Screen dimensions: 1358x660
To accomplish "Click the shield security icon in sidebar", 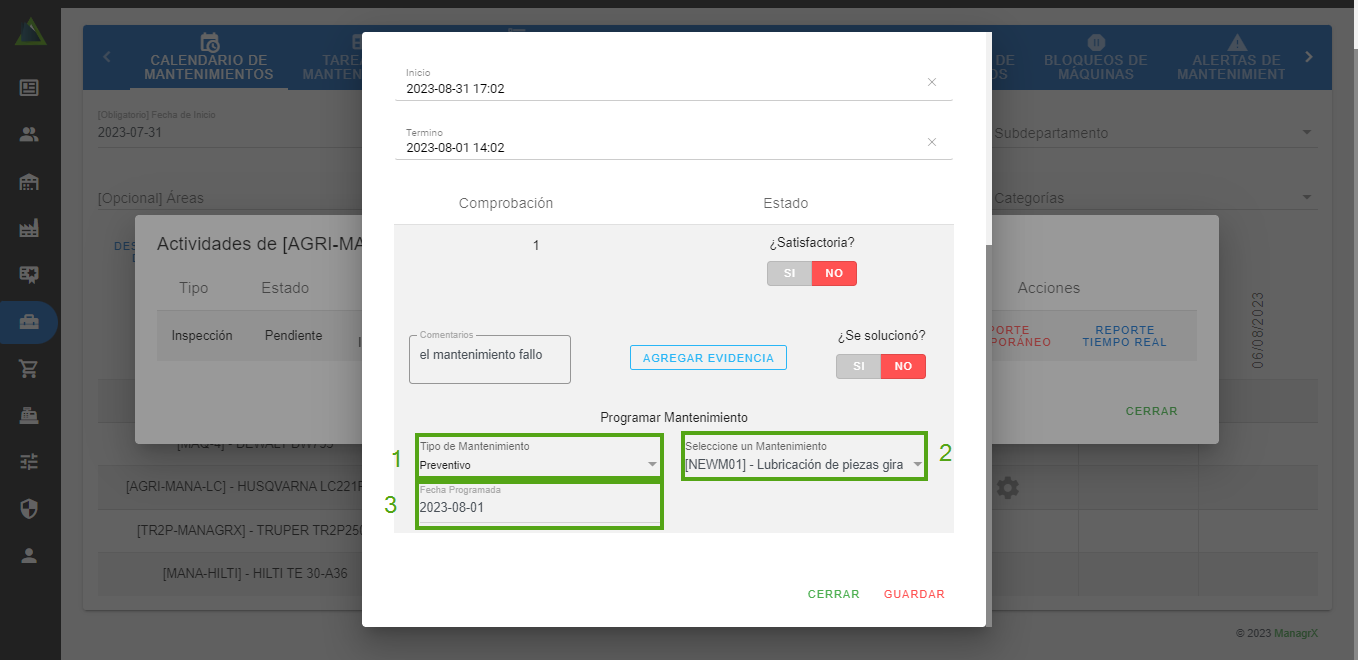I will [x=29, y=509].
